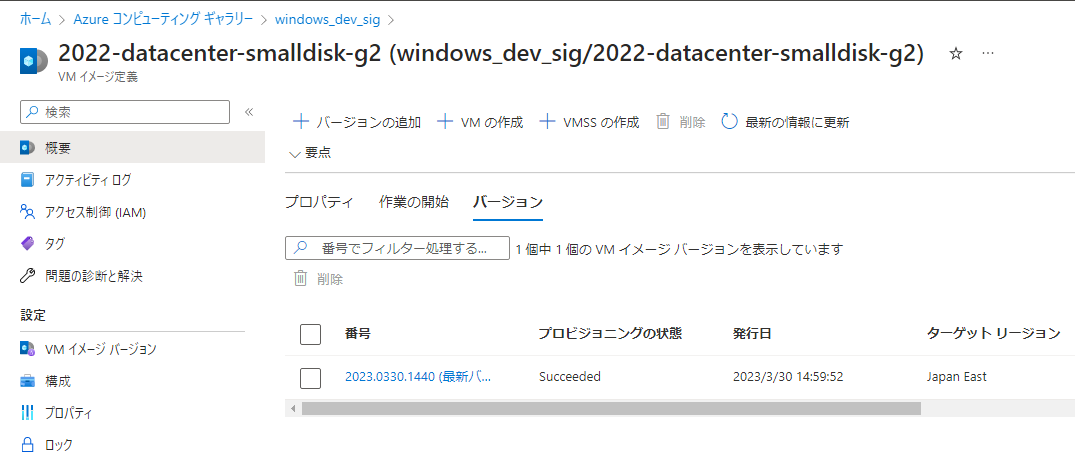The image size is (1075, 463).
Task: Select the バージョン tab
Action: point(508,202)
